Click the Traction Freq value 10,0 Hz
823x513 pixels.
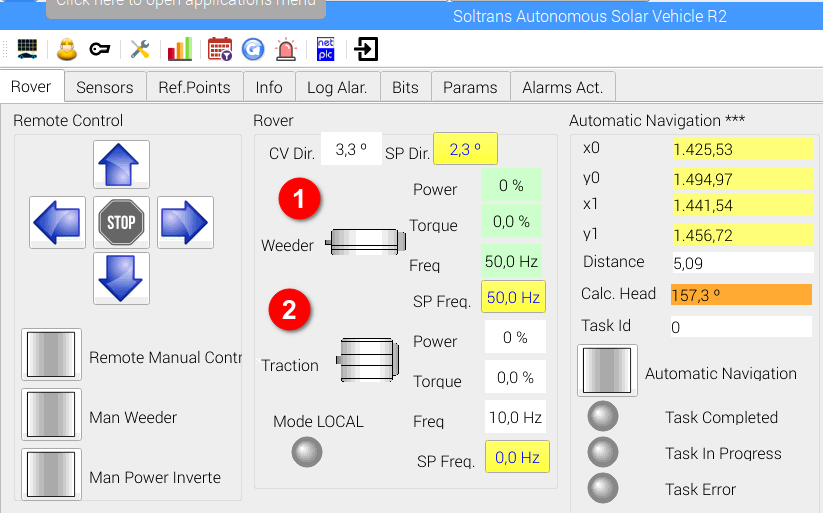coord(515,417)
